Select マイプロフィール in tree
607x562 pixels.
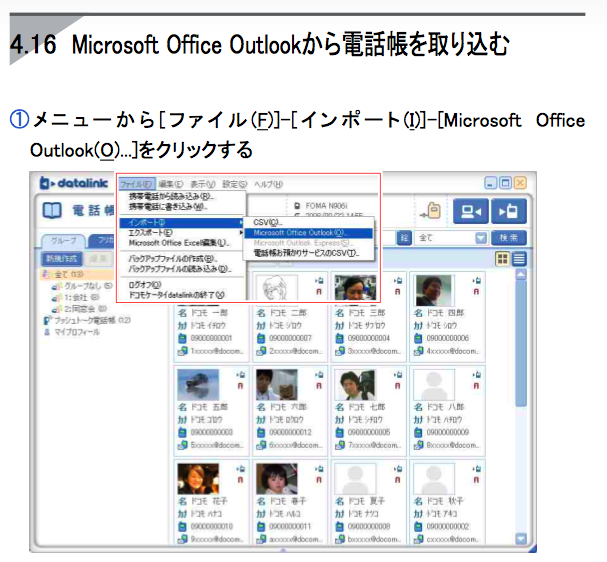77,332
